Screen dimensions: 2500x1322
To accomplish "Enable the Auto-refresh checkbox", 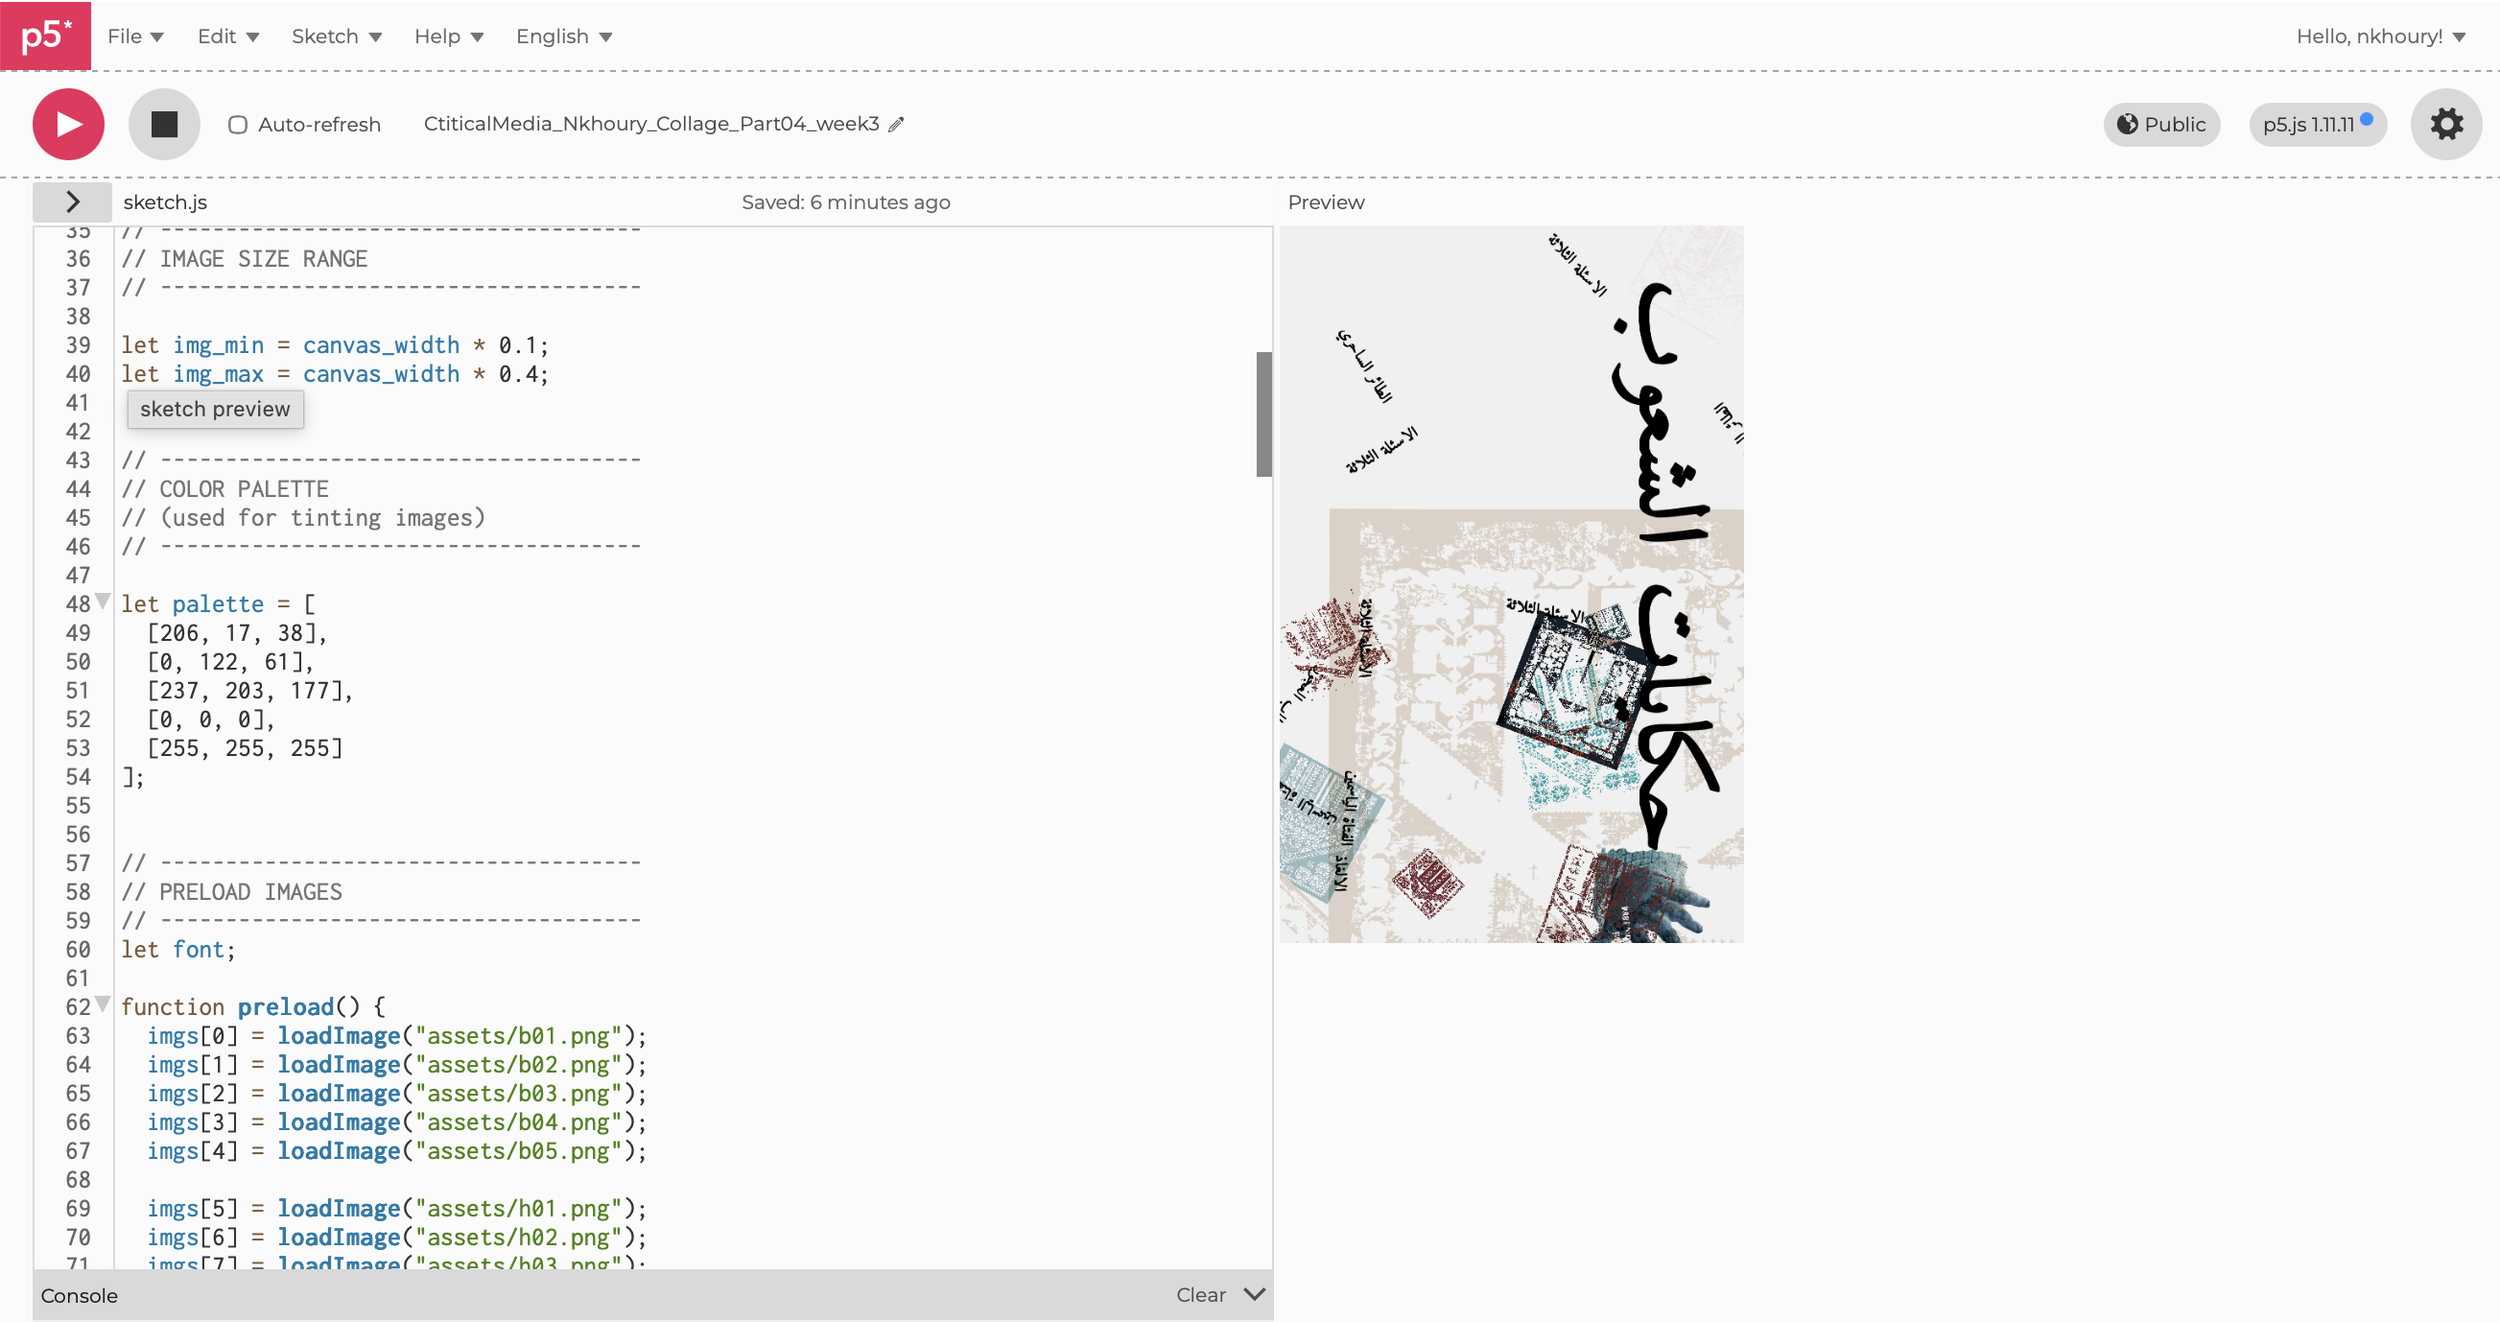I will click(237, 125).
